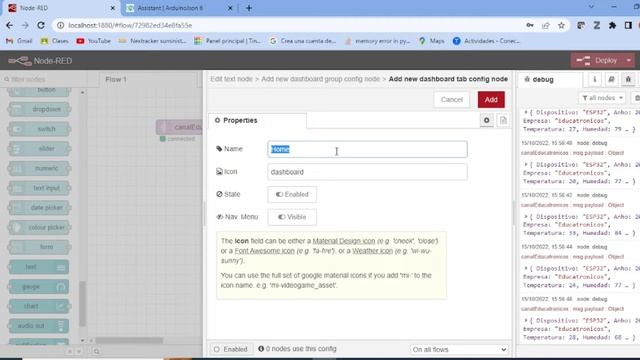
Task: Click the Name input field
Action: 367,149
